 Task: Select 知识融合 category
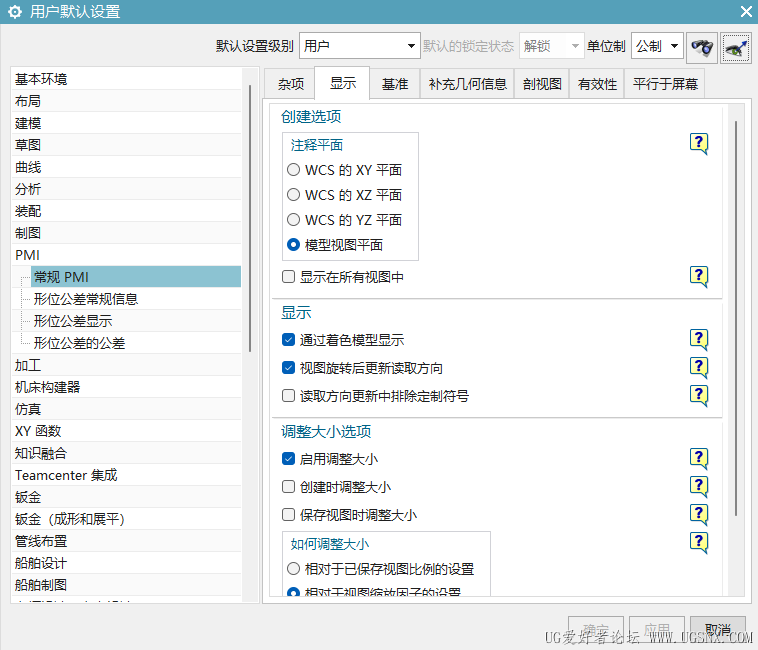(x=127, y=453)
